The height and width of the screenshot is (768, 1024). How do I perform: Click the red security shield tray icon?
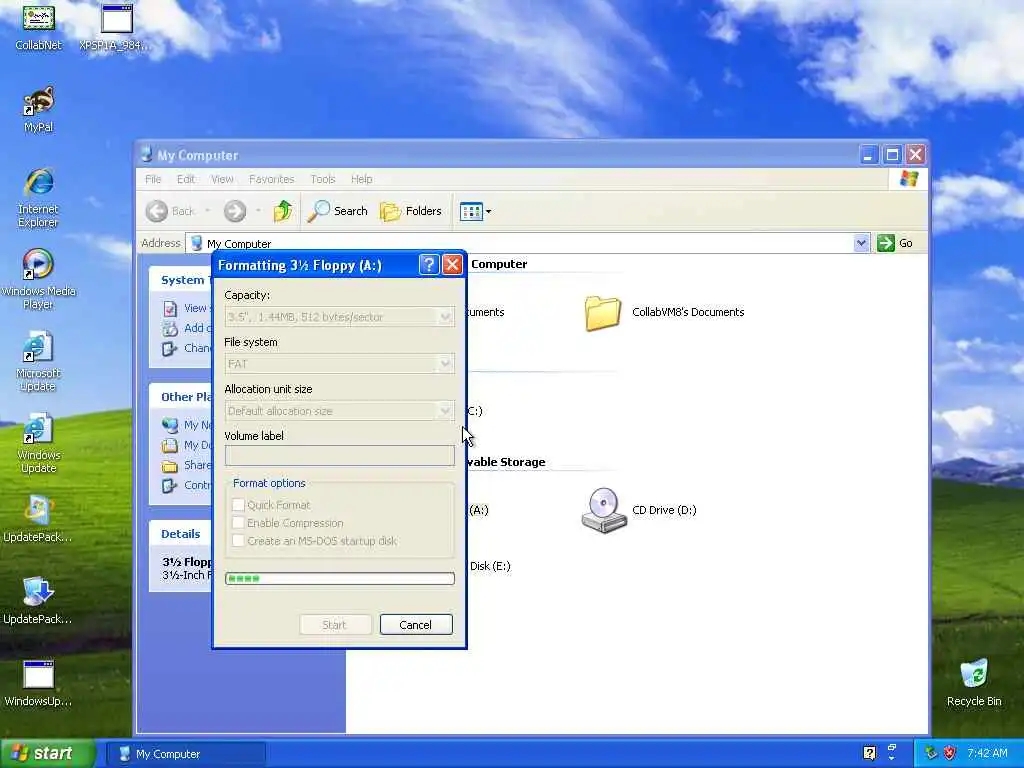[x=950, y=754]
